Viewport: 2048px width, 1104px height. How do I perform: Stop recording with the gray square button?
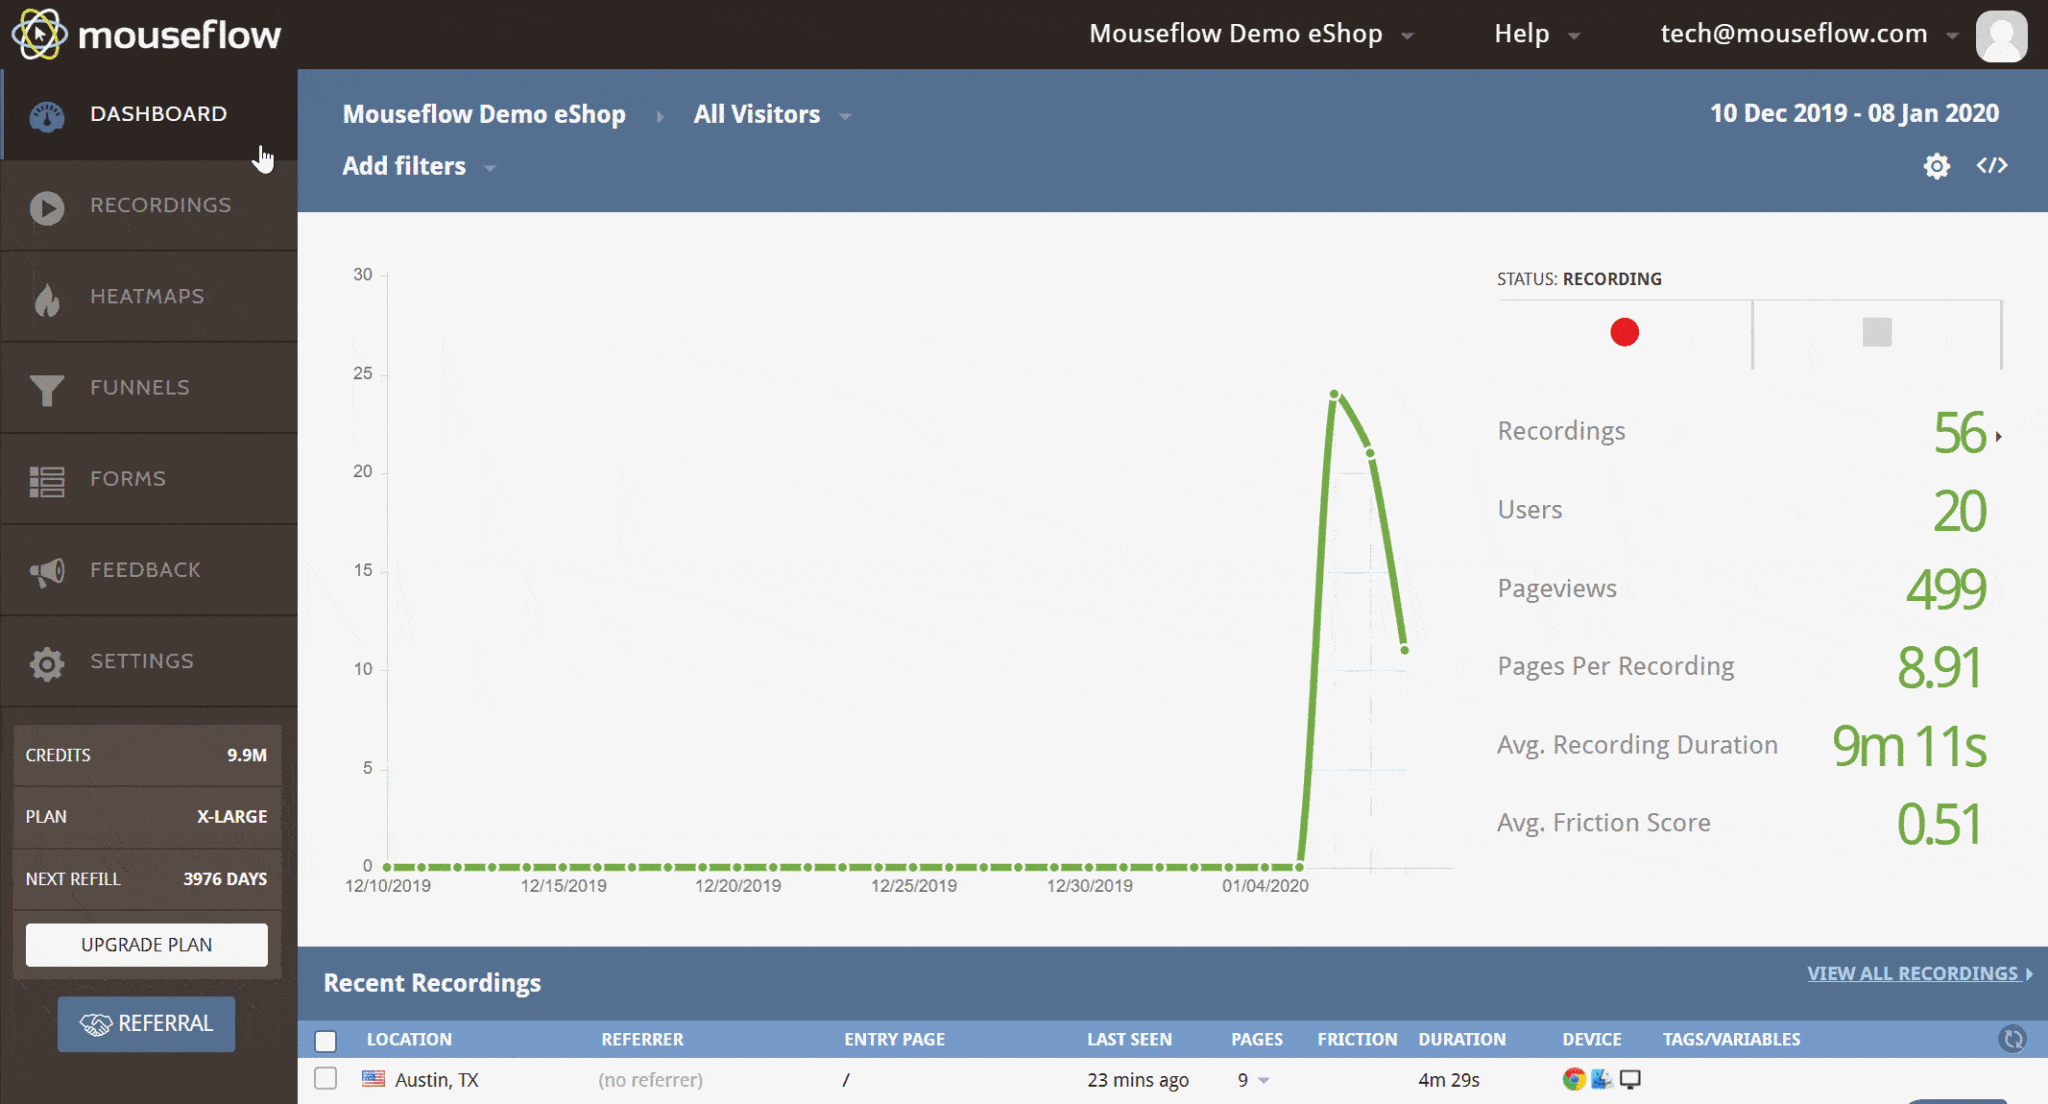pyautogui.click(x=1877, y=332)
